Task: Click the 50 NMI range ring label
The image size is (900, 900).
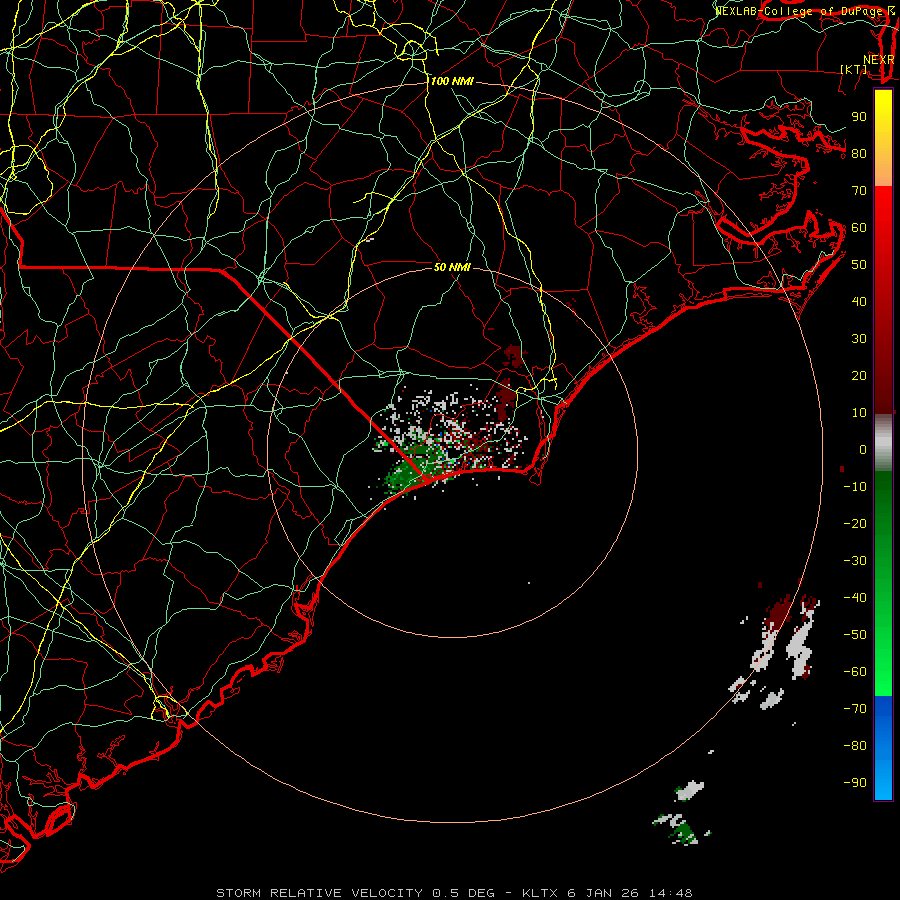Action: click(452, 267)
